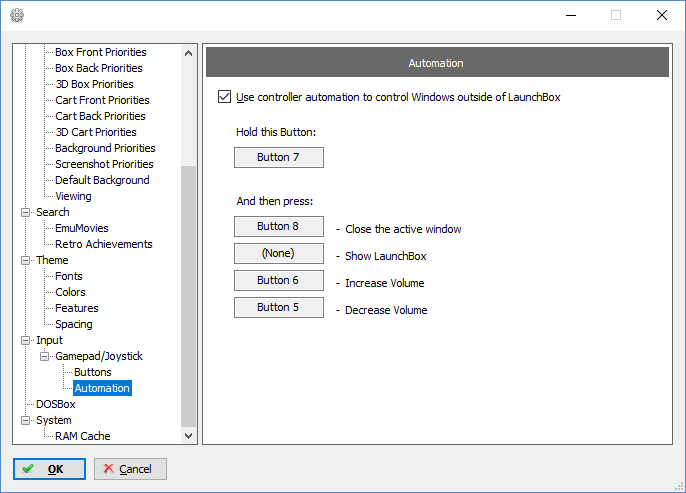The image size is (686, 493).
Task: Minimize the options window
Action: pyautogui.click(x=571, y=15)
